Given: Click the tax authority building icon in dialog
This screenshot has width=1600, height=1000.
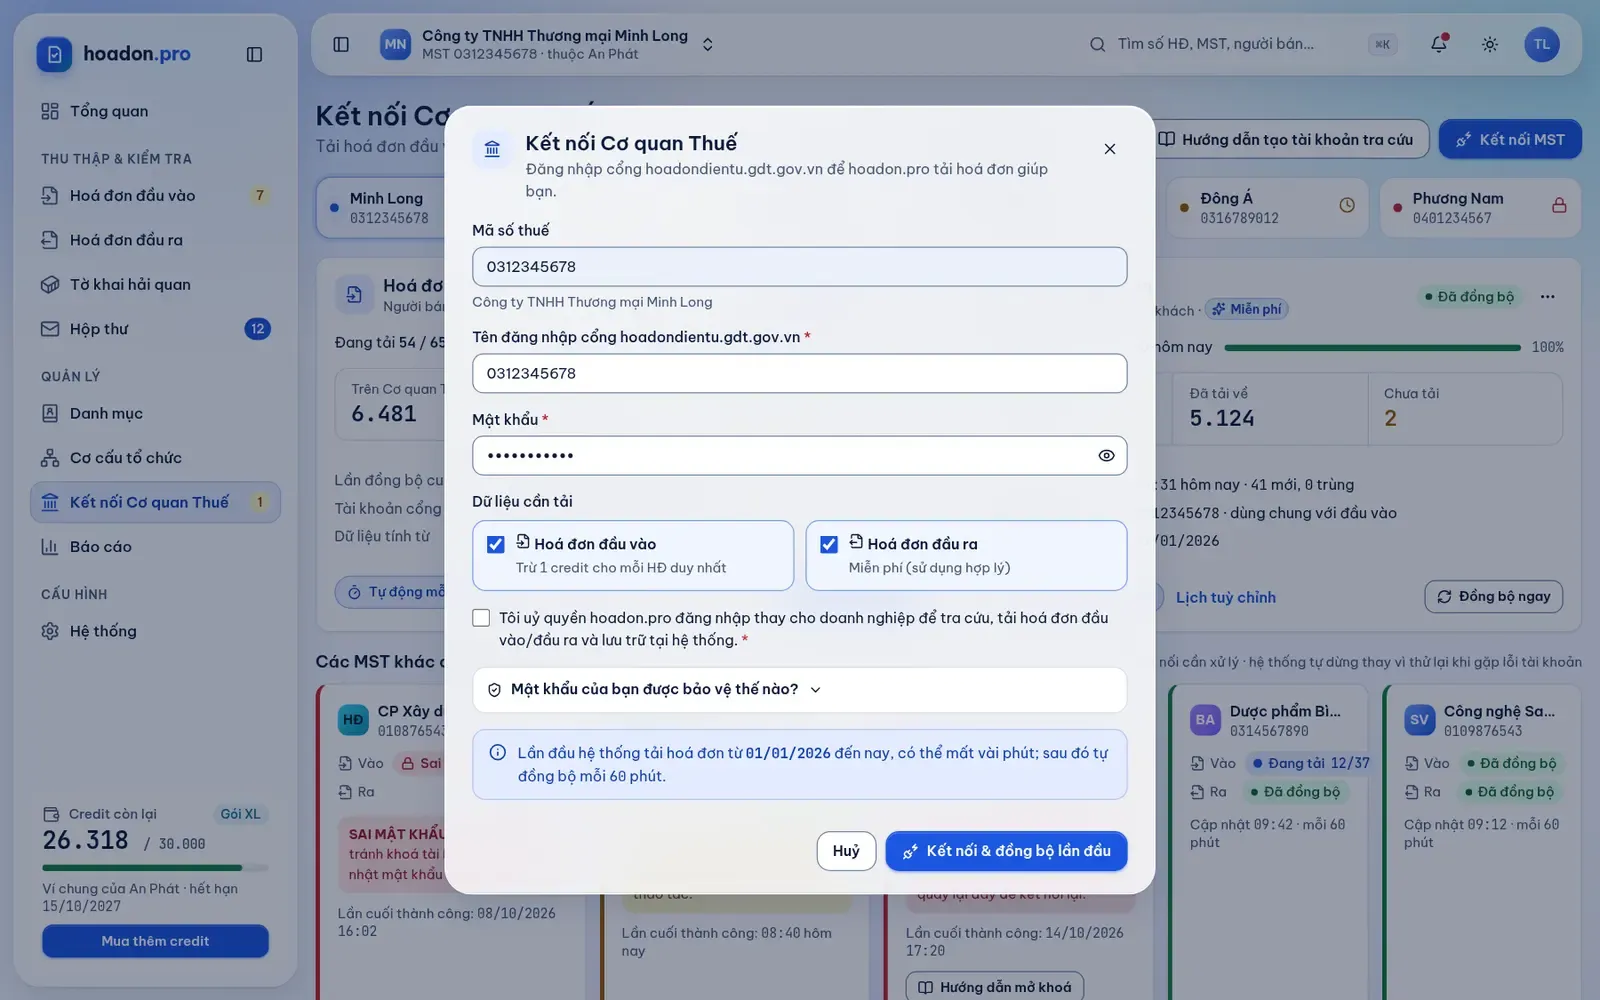Looking at the screenshot, I should pos(492,149).
